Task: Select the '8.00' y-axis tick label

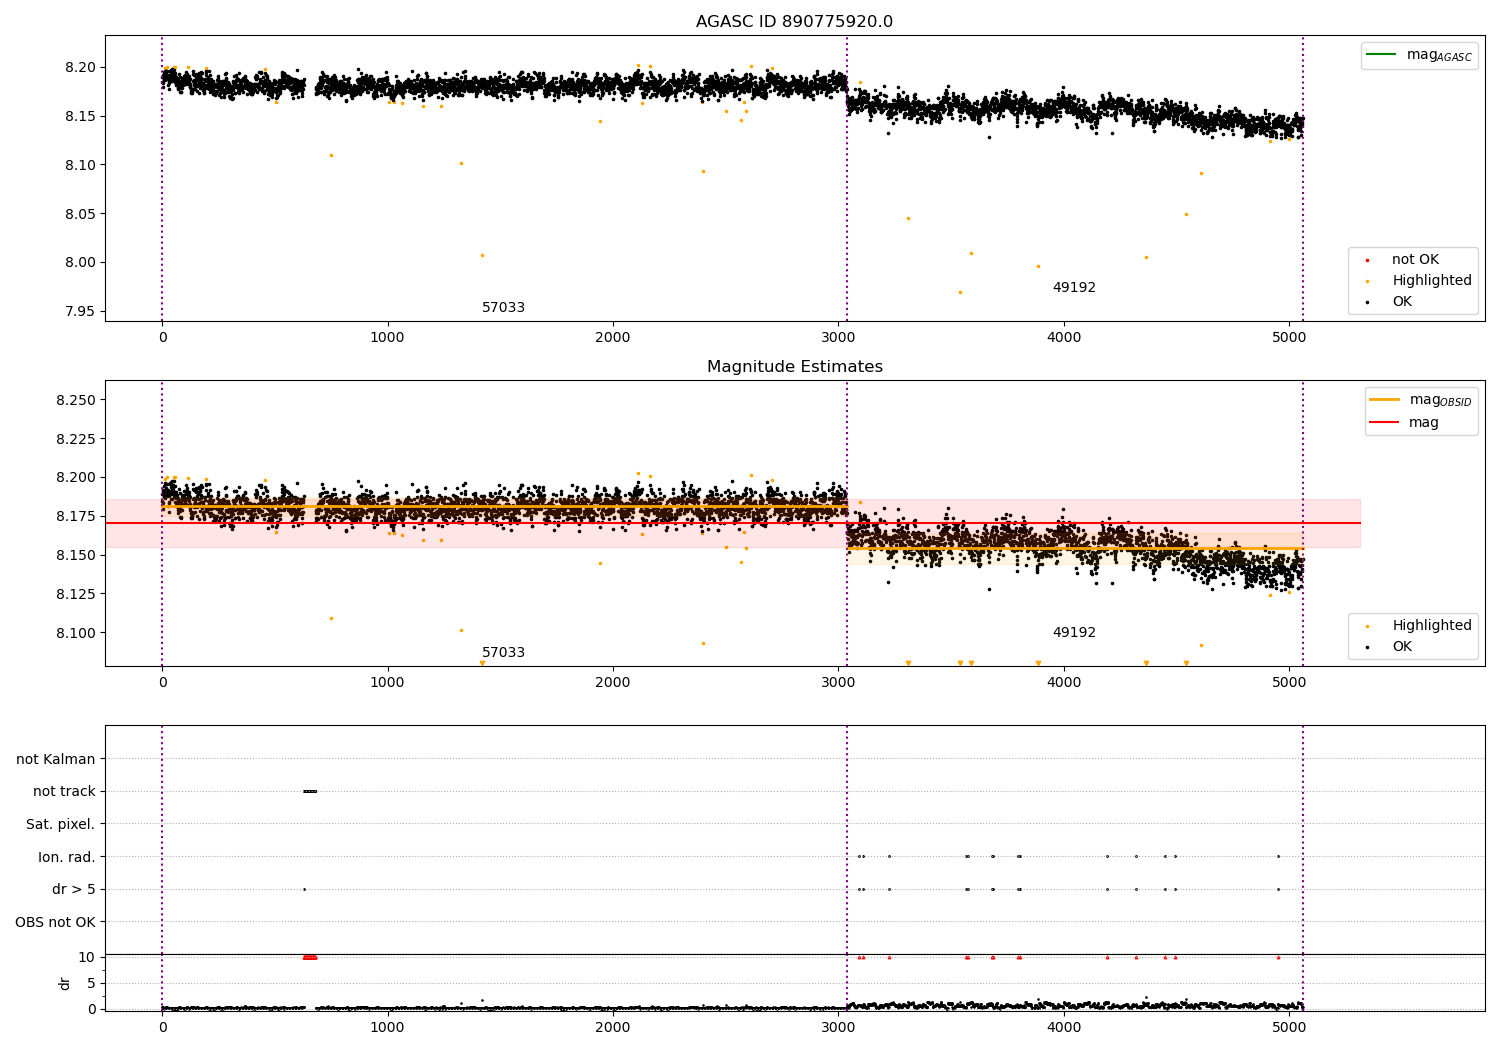Action: [x=80, y=263]
